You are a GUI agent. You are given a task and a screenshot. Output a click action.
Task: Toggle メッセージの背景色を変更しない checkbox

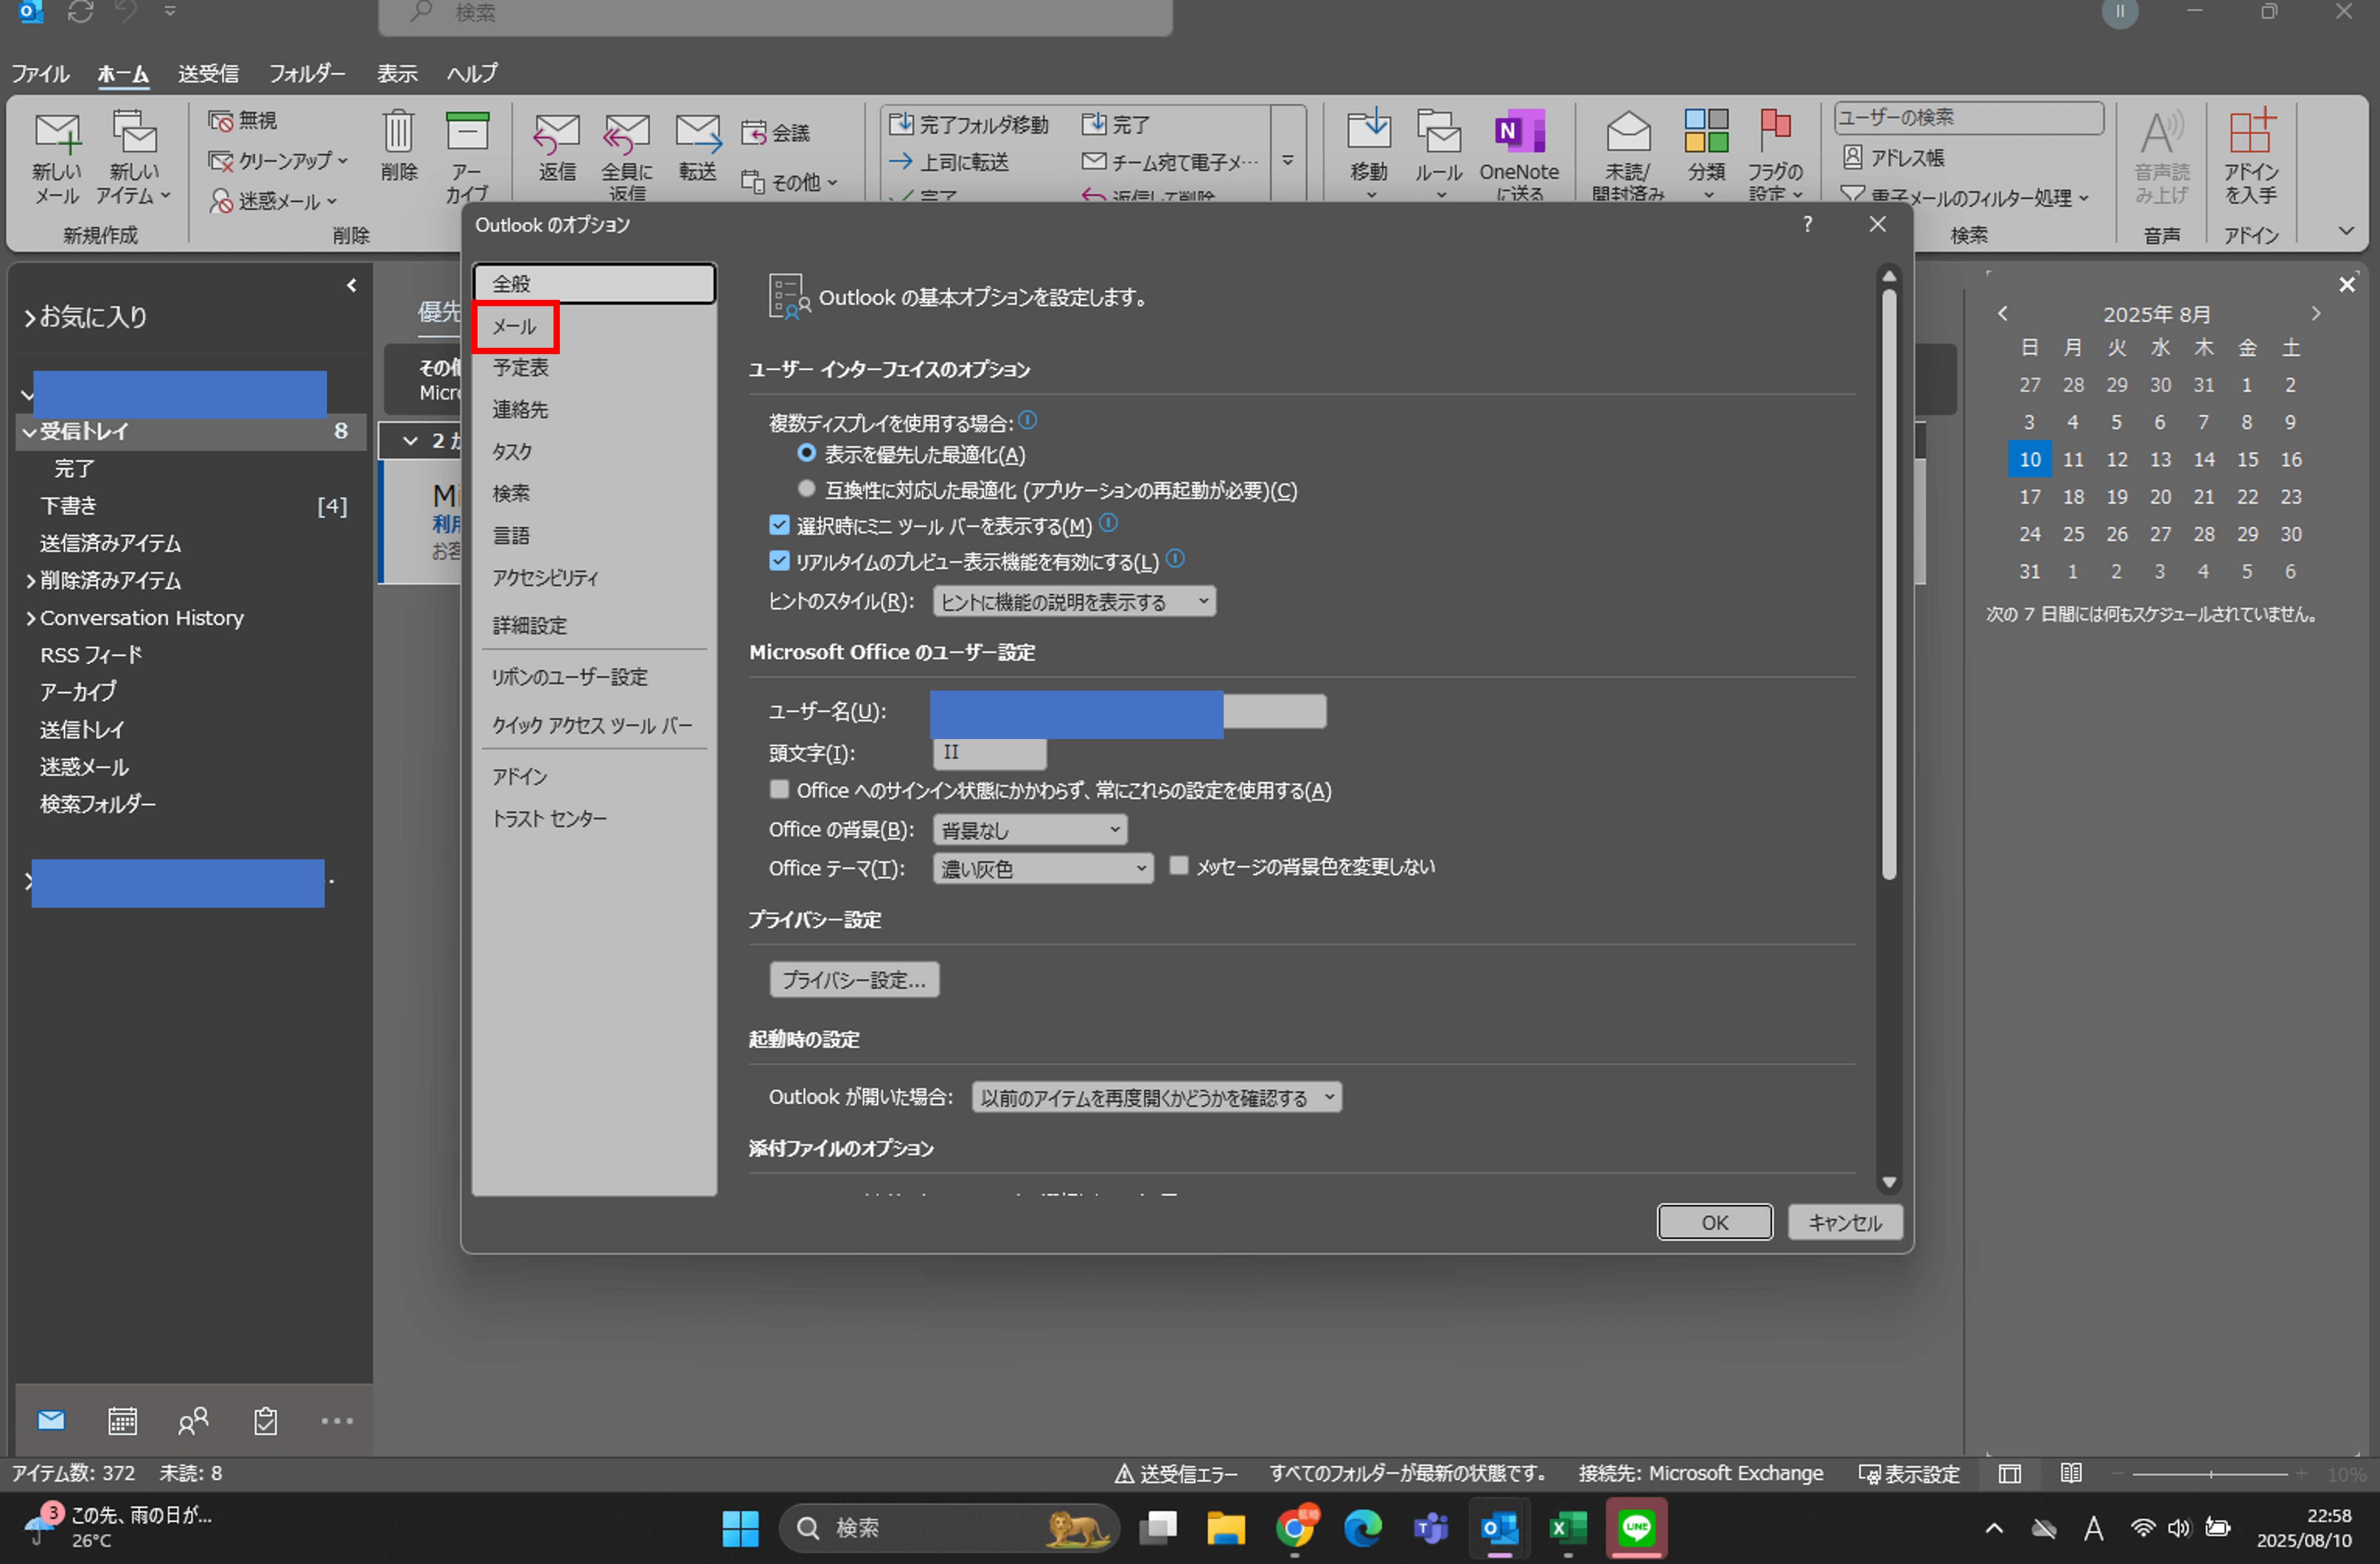point(1179,865)
